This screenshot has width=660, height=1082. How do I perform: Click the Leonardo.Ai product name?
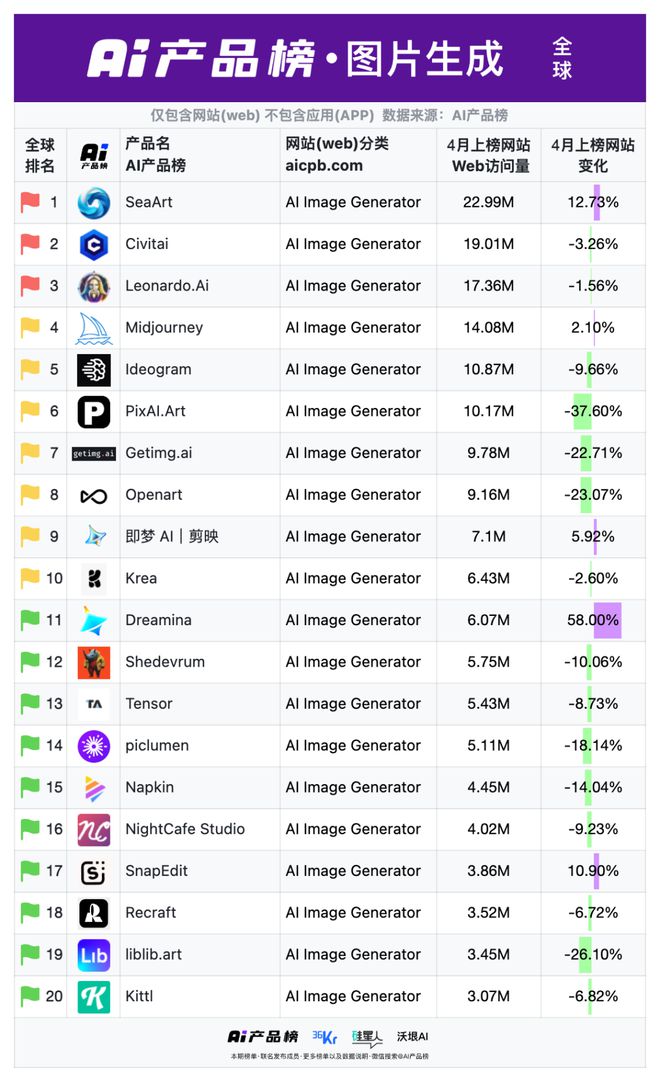click(167, 286)
